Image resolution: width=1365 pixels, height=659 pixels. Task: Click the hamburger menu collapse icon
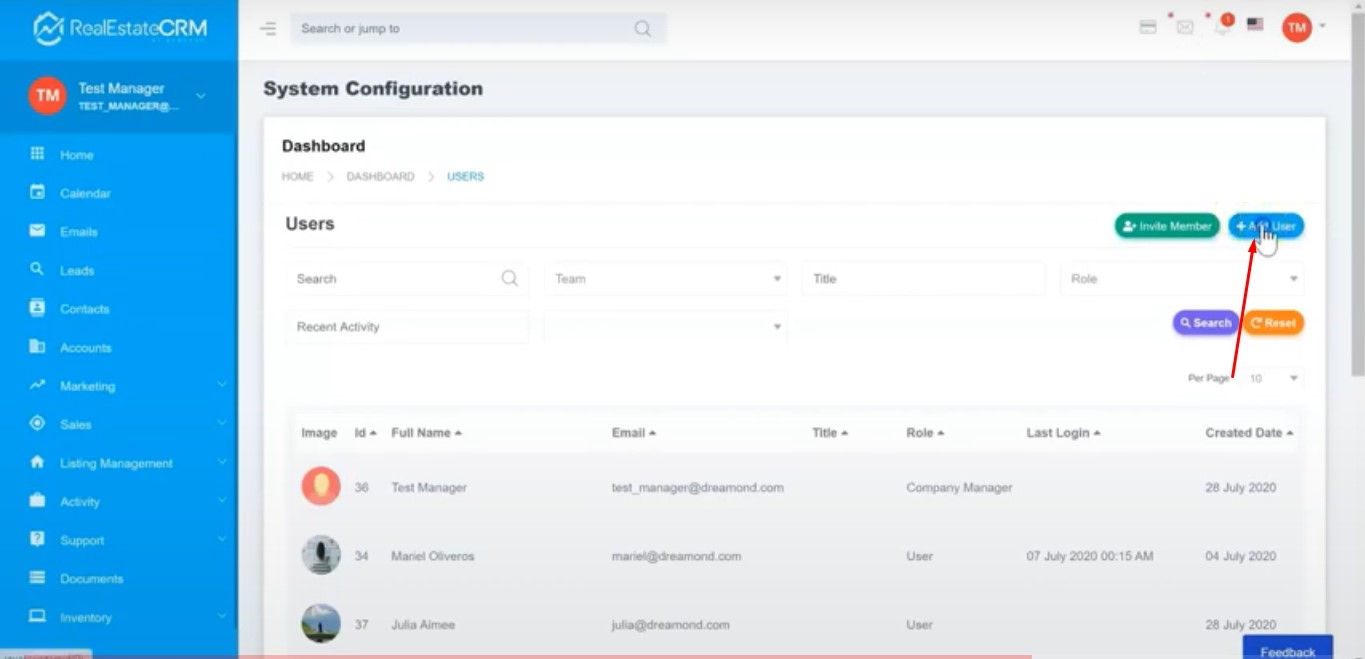click(268, 29)
